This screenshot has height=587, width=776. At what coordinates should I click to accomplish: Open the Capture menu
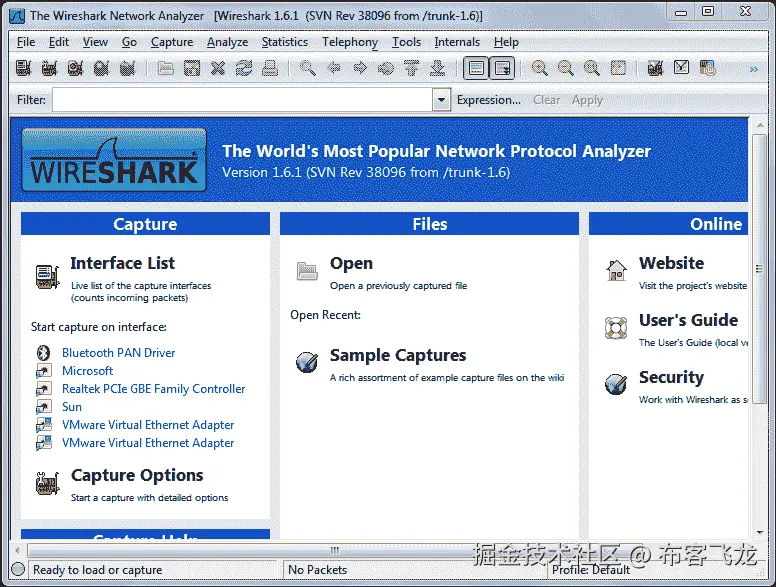[172, 42]
